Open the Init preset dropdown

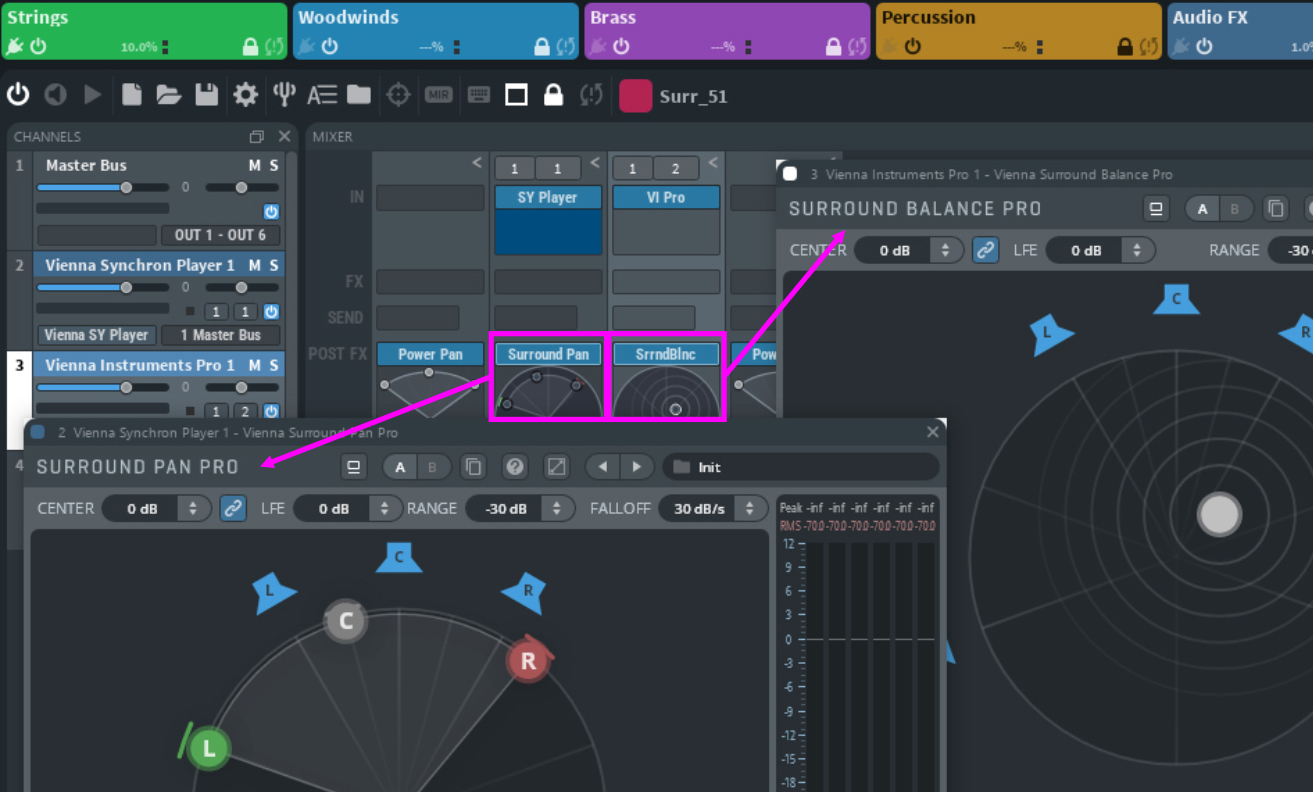(800, 467)
